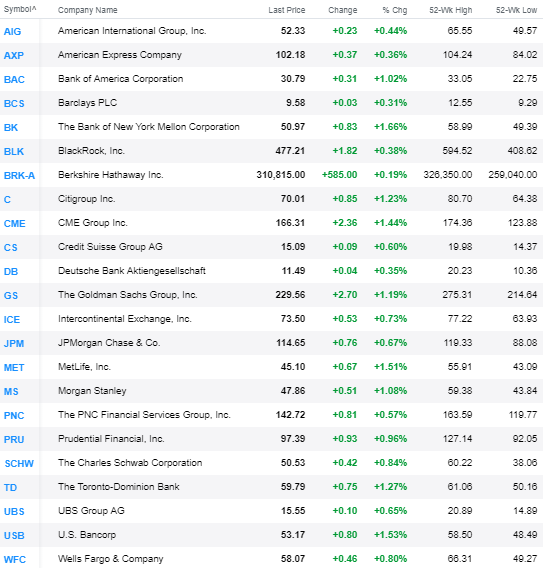Select Deutsche Bank Aktiengesellschaft name

(131, 271)
